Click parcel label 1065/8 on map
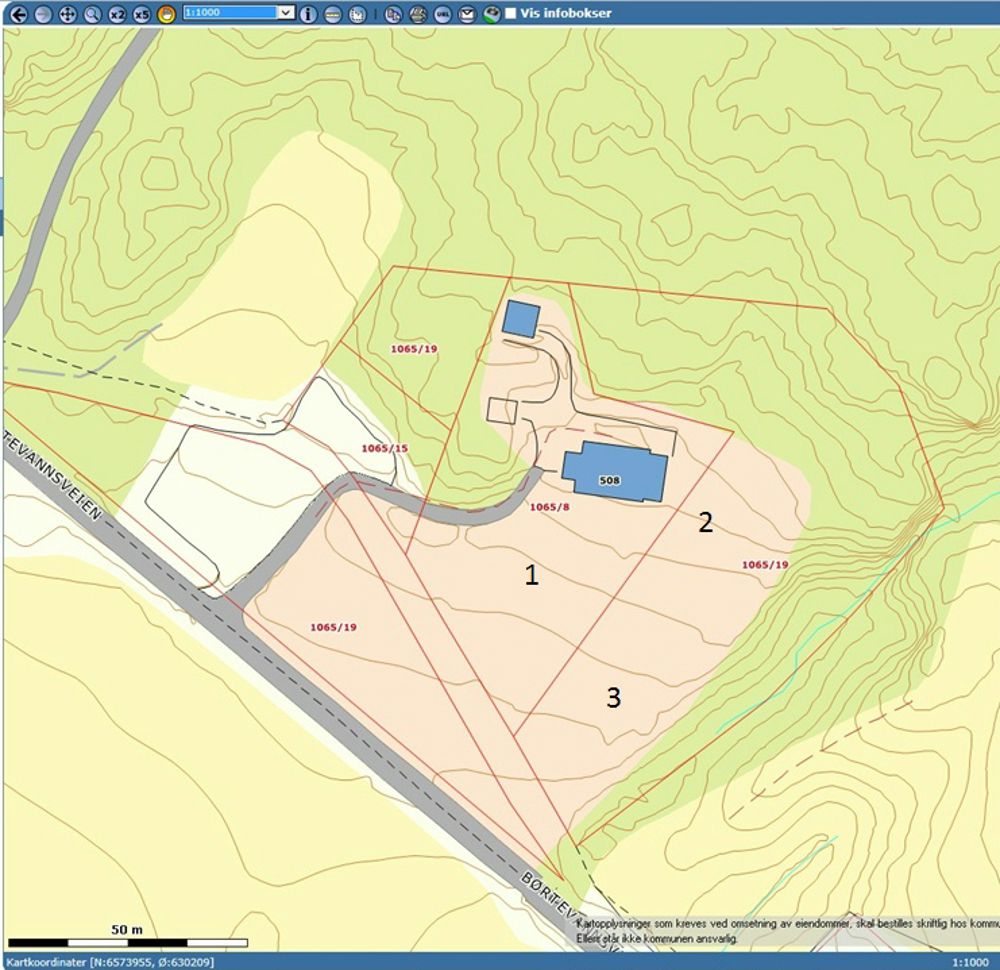This screenshot has height=970, width=1000. (x=549, y=507)
